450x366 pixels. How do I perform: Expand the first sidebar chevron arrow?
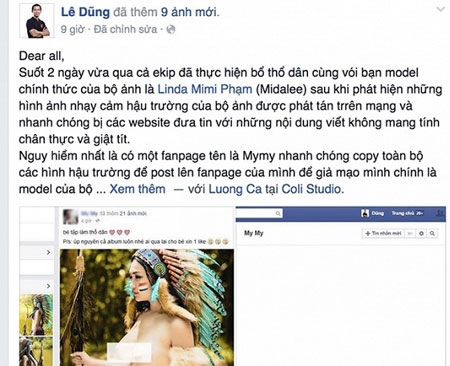(48, 252)
